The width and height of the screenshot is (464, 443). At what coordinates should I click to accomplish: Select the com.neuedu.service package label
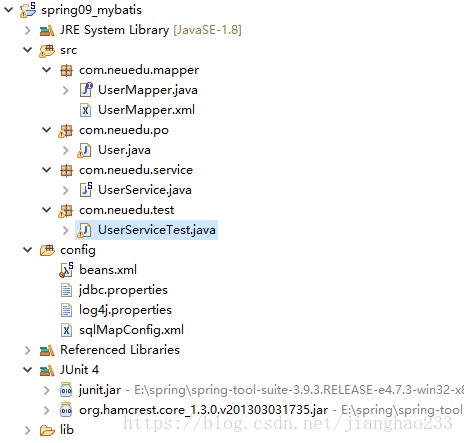[x=136, y=170]
